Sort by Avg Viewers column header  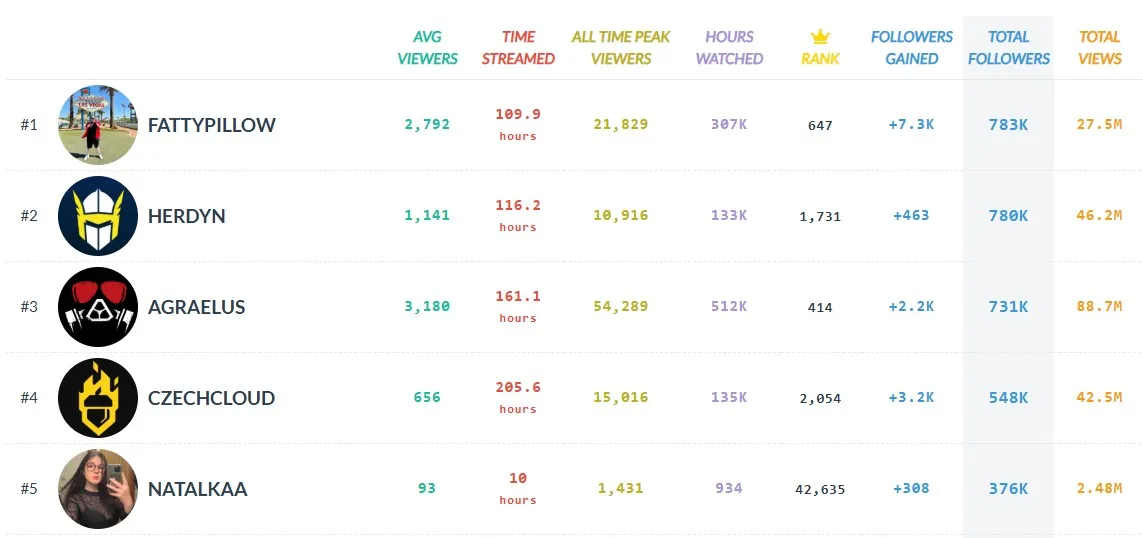(427, 48)
